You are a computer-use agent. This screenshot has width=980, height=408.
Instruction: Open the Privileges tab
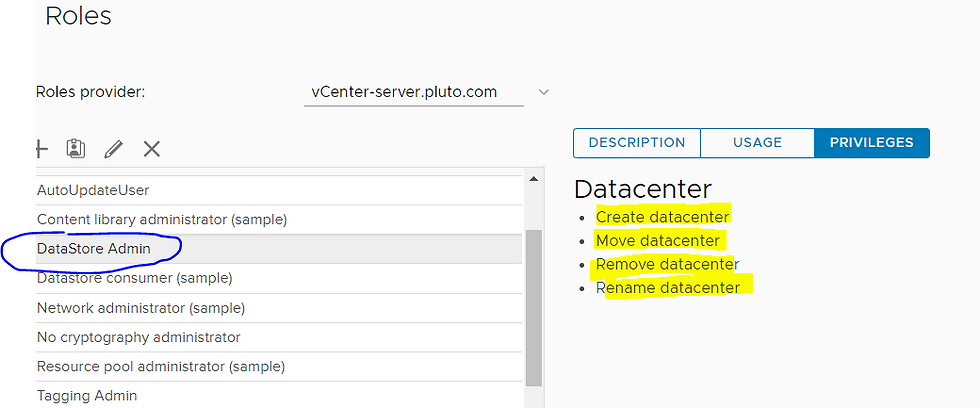click(x=871, y=143)
